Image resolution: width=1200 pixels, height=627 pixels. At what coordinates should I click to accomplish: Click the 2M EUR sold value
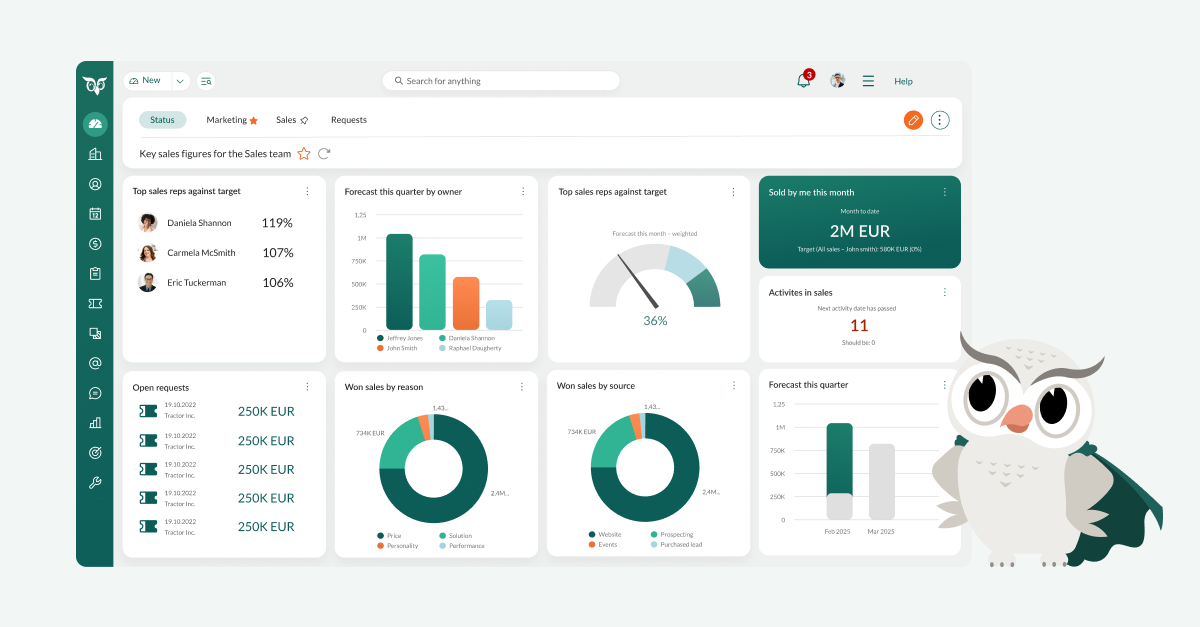(x=860, y=231)
